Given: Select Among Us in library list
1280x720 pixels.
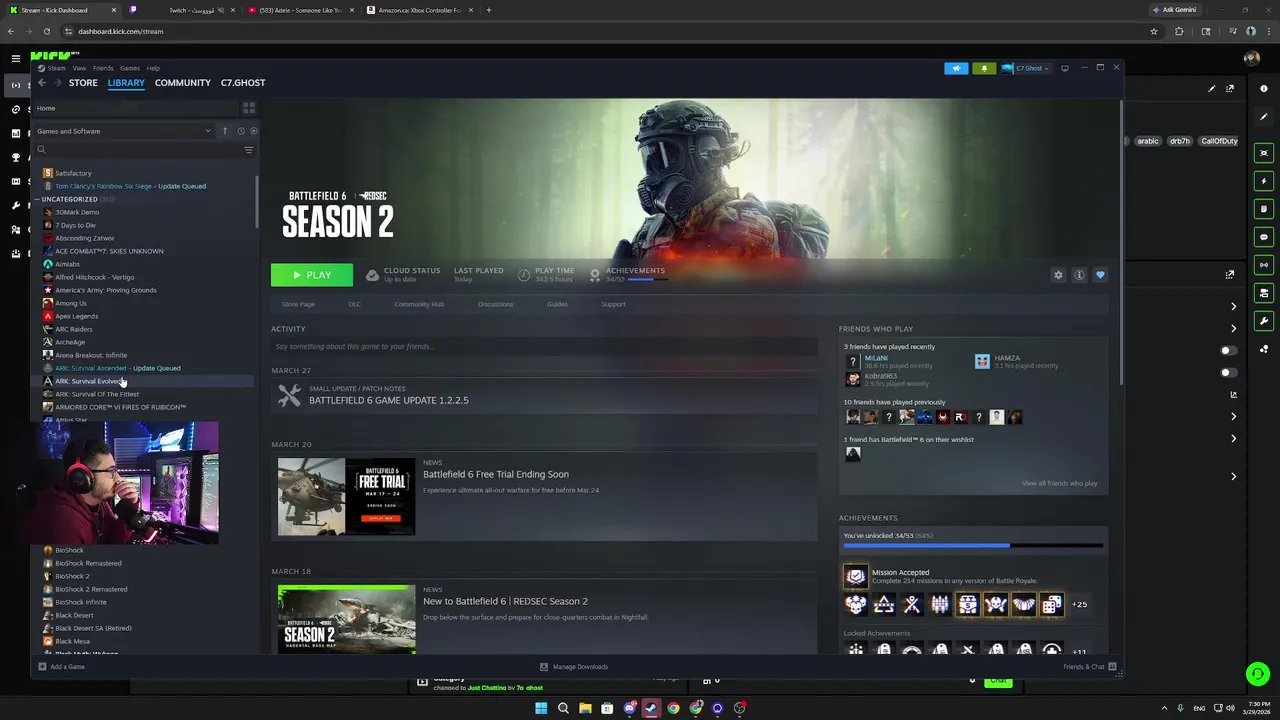Looking at the screenshot, I should coord(71,303).
